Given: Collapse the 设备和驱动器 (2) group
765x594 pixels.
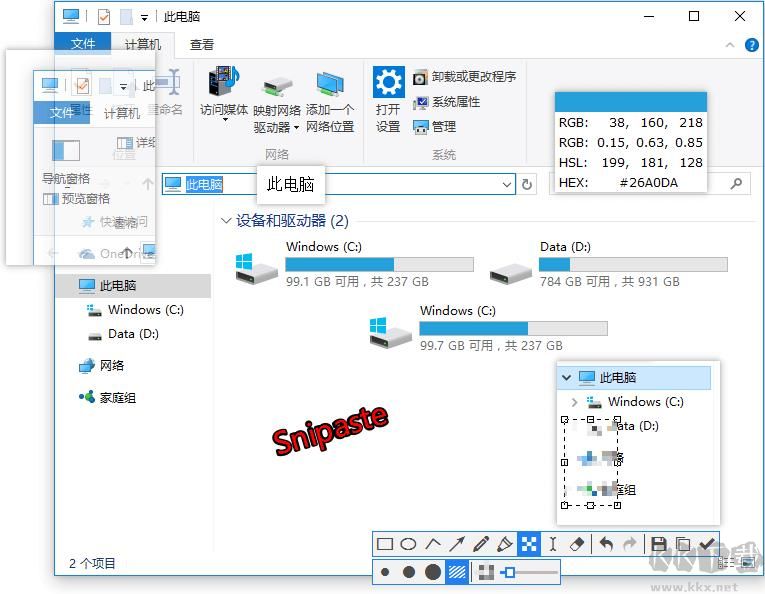Looking at the screenshot, I should (x=225, y=220).
